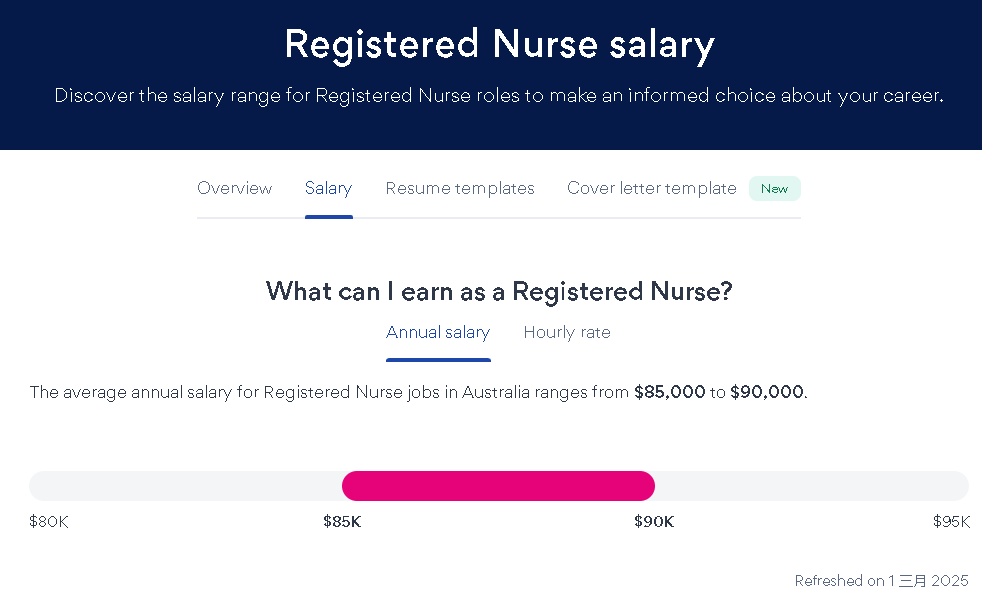This screenshot has width=982, height=595.
Task: Click the 'Discover the salary range' subtitle
Action: click(x=499, y=96)
